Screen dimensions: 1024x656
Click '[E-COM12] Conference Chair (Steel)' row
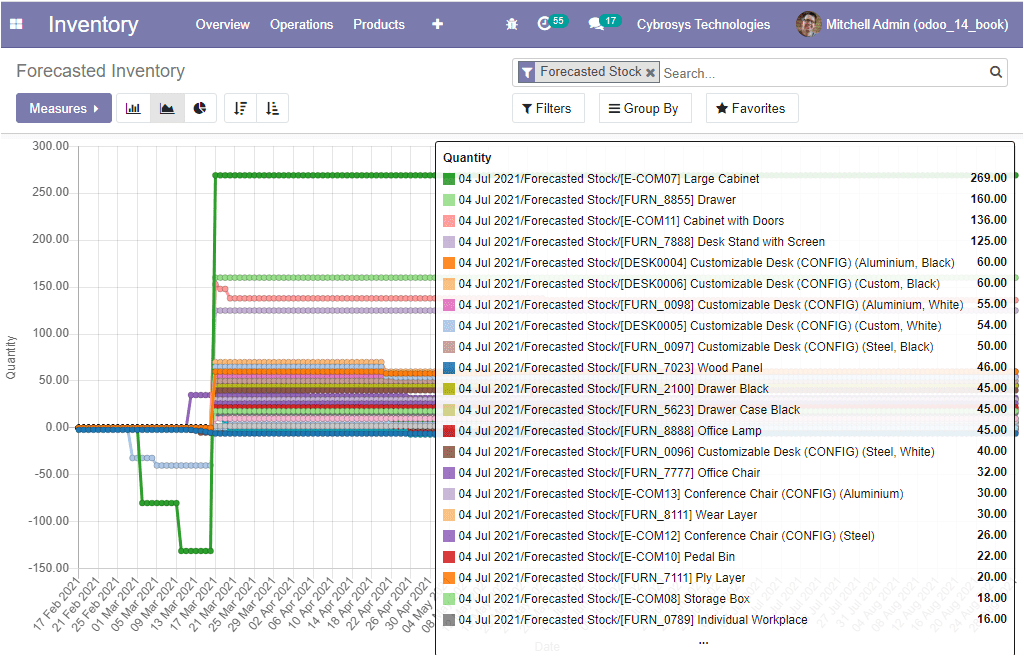tap(725, 535)
